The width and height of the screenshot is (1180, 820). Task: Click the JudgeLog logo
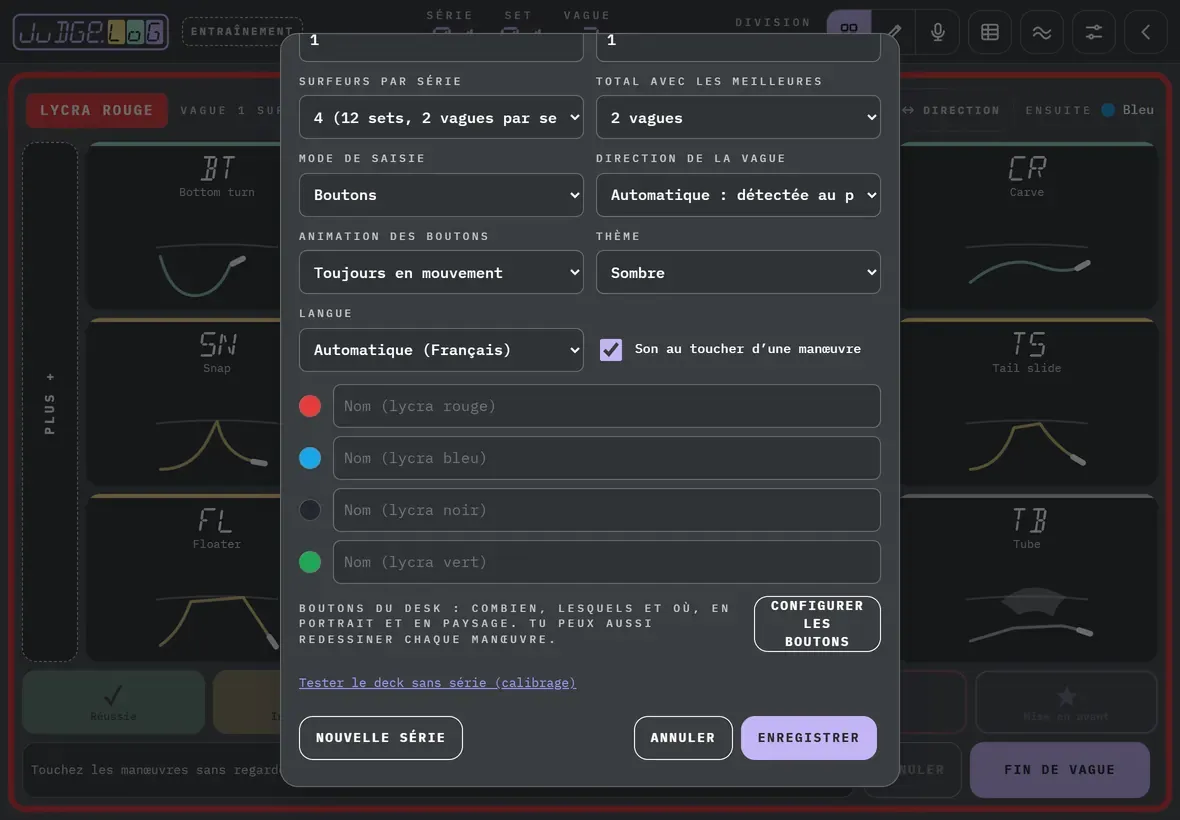(x=90, y=32)
